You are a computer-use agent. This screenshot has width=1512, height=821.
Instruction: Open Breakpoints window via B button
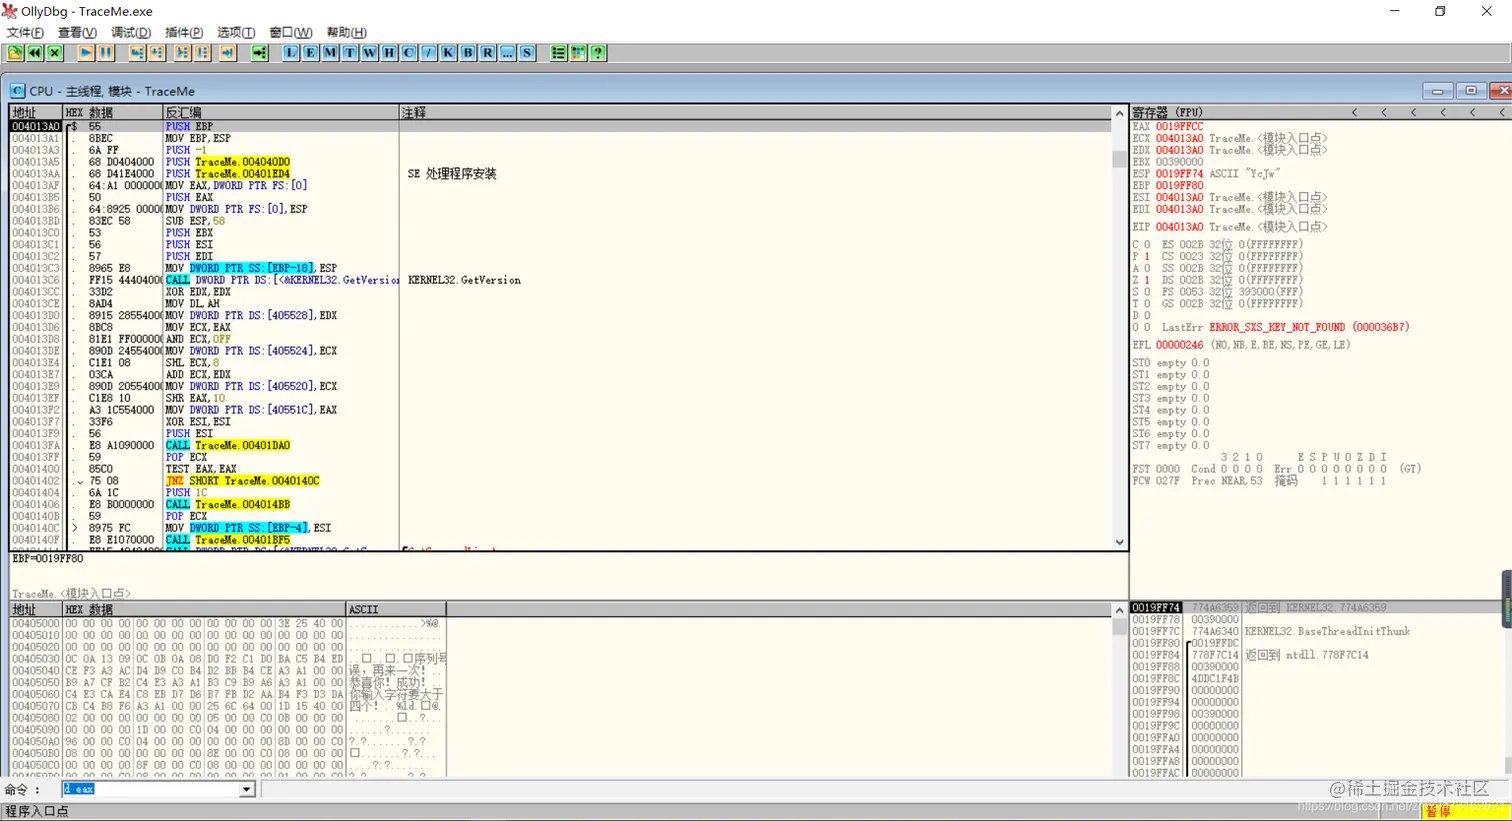point(468,53)
